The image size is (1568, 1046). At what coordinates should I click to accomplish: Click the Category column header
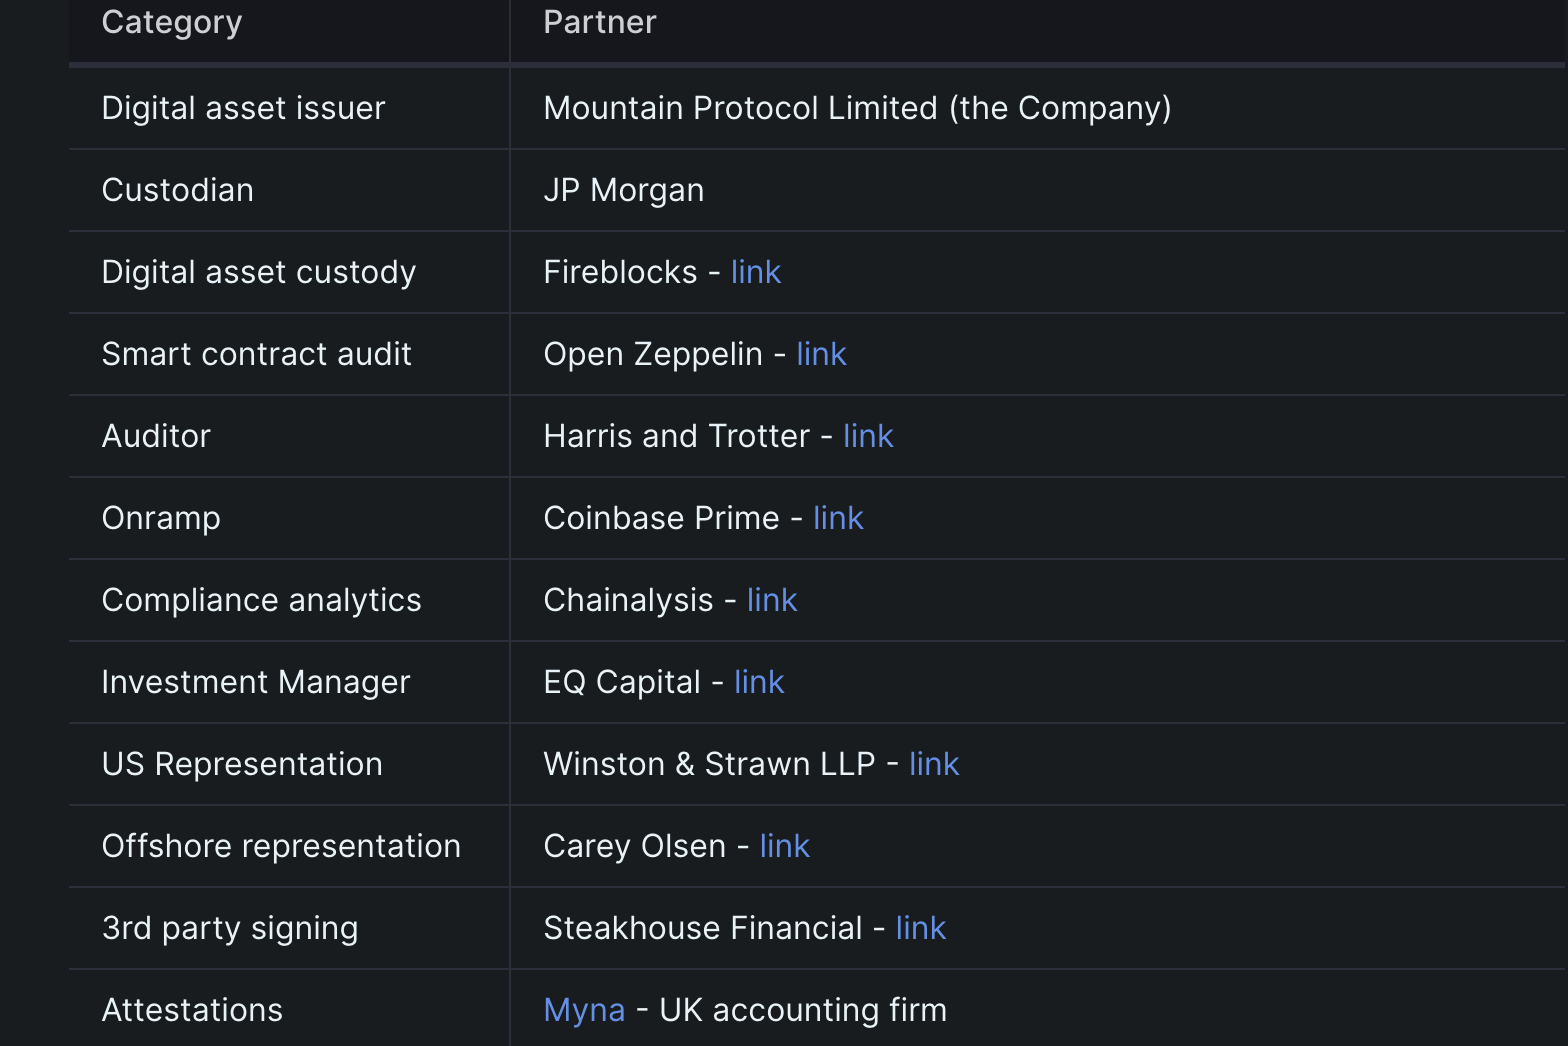172,22
